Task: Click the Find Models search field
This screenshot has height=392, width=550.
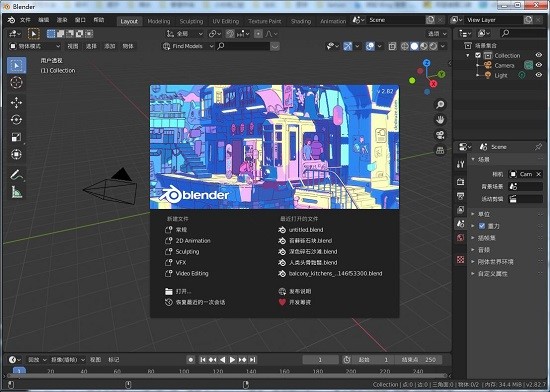Action: tap(244, 46)
